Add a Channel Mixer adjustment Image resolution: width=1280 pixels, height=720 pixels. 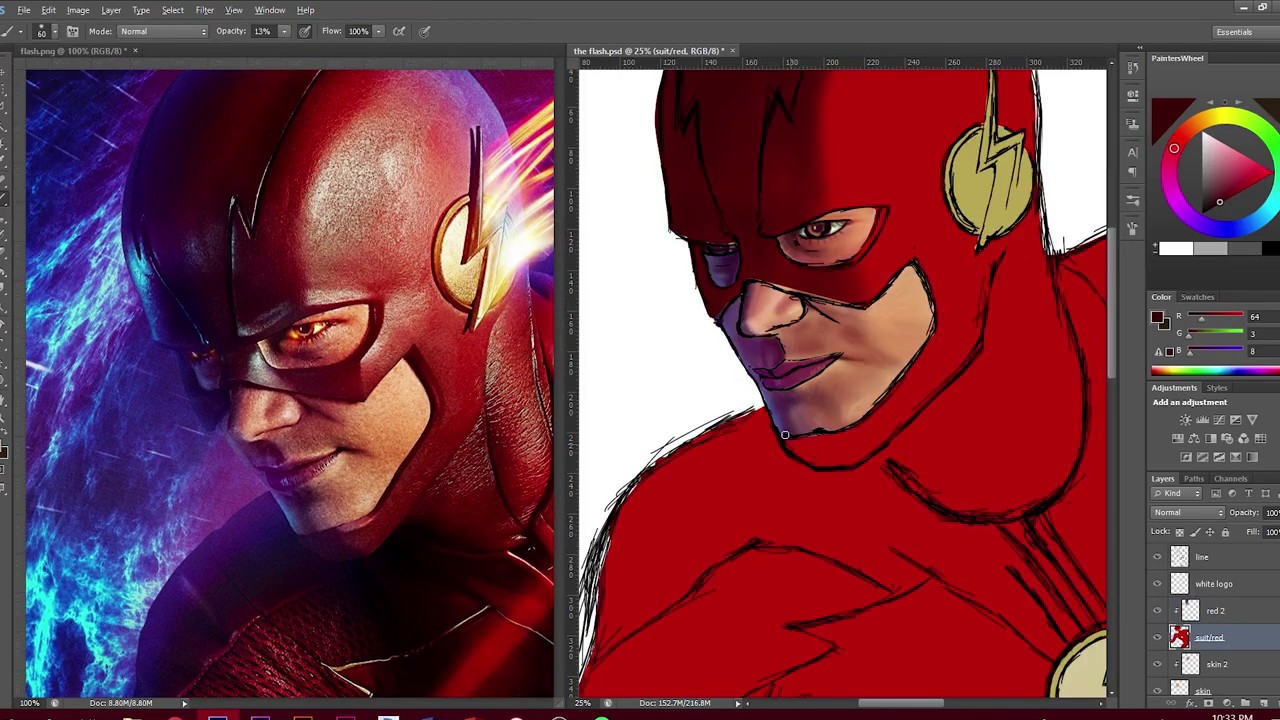(x=1244, y=438)
